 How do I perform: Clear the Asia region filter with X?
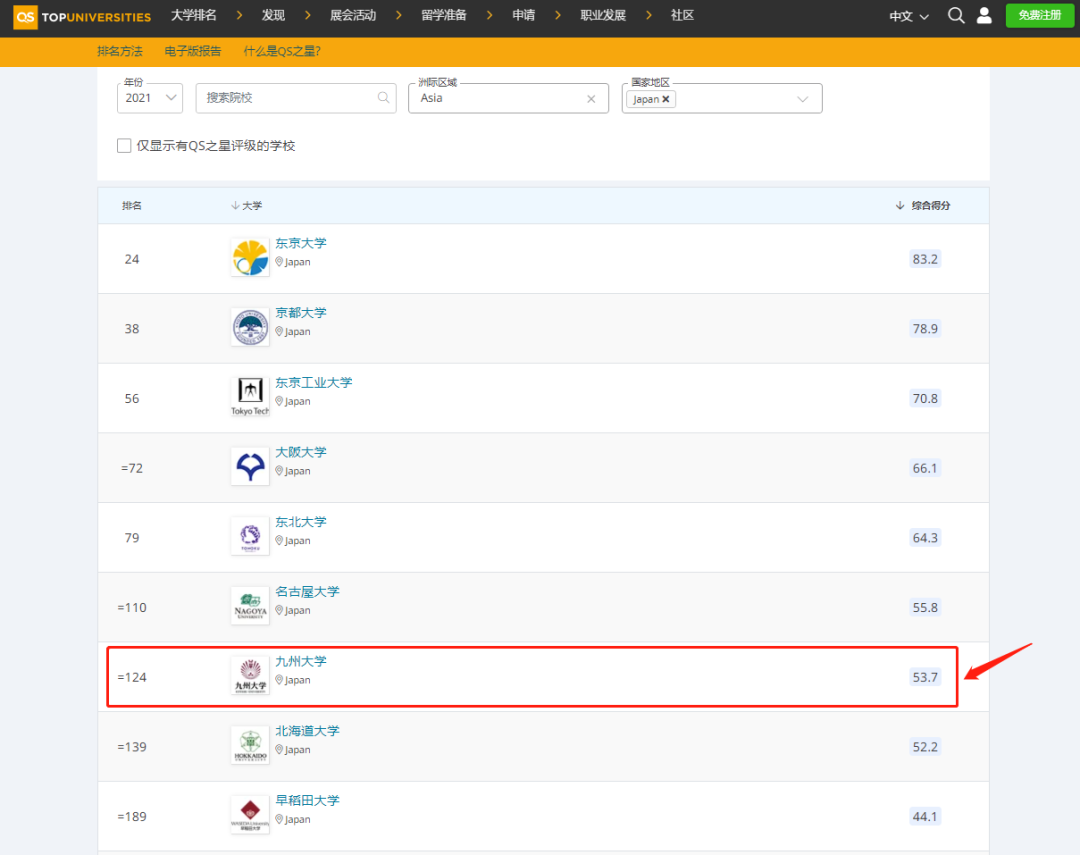click(591, 99)
